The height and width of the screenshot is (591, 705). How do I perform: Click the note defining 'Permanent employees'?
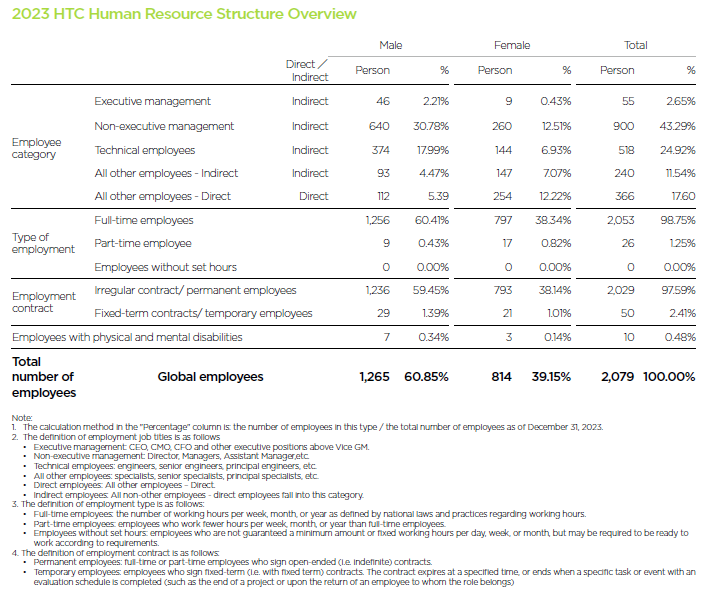click(x=232, y=562)
